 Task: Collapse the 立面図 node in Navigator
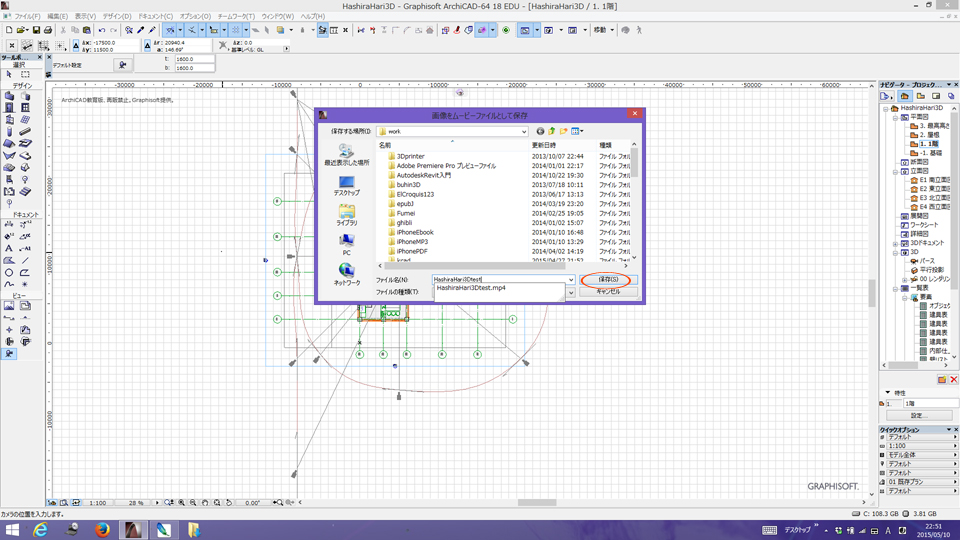pyautogui.click(x=895, y=171)
